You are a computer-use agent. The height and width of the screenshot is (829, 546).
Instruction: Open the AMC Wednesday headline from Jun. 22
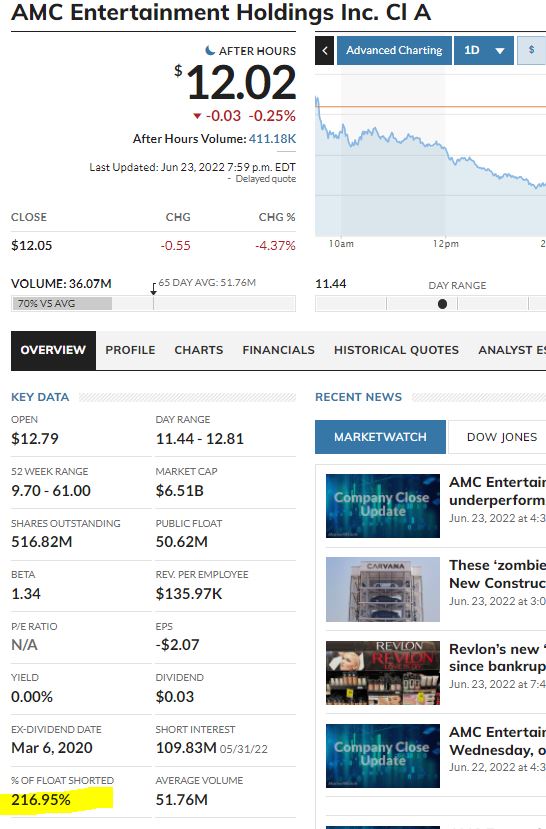point(497,741)
